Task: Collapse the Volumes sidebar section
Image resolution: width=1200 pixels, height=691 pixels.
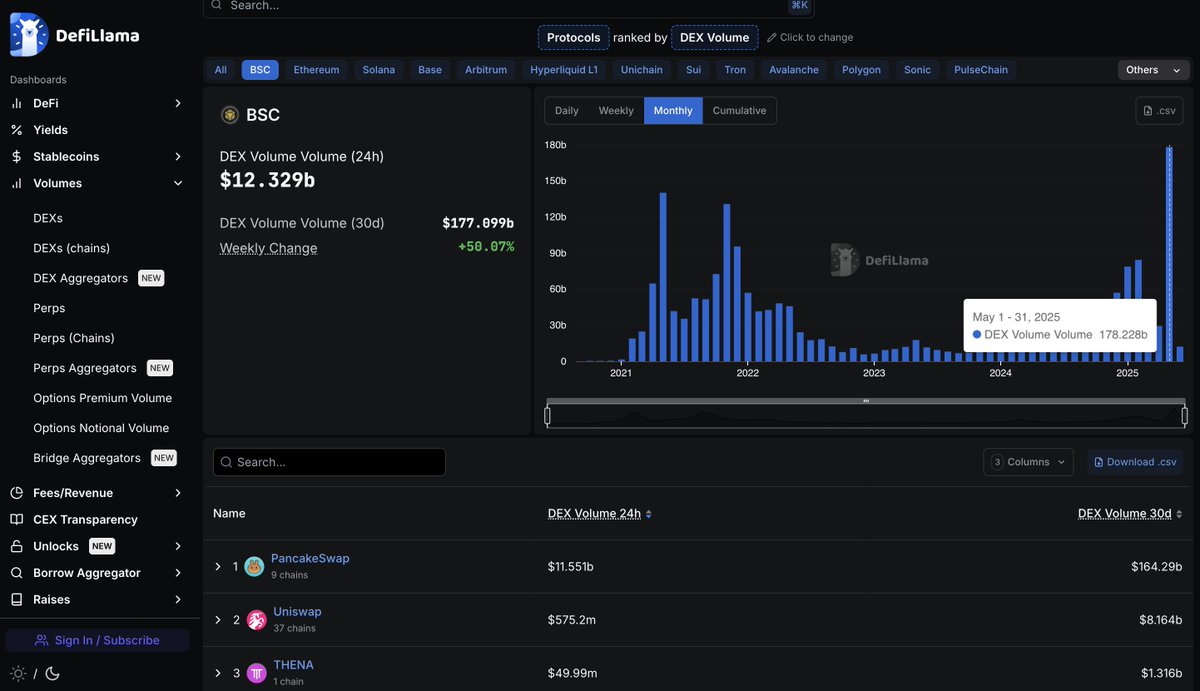Action: click(x=178, y=183)
